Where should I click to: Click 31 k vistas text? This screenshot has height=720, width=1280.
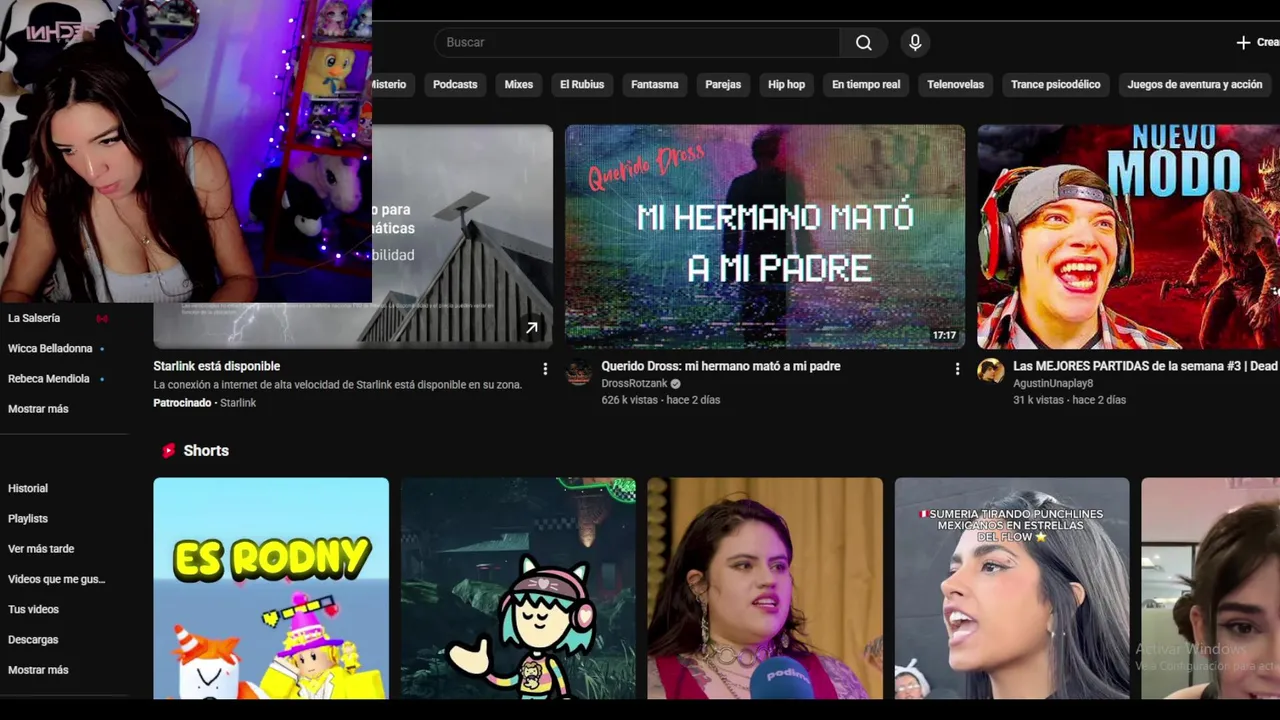(1039, 400)
